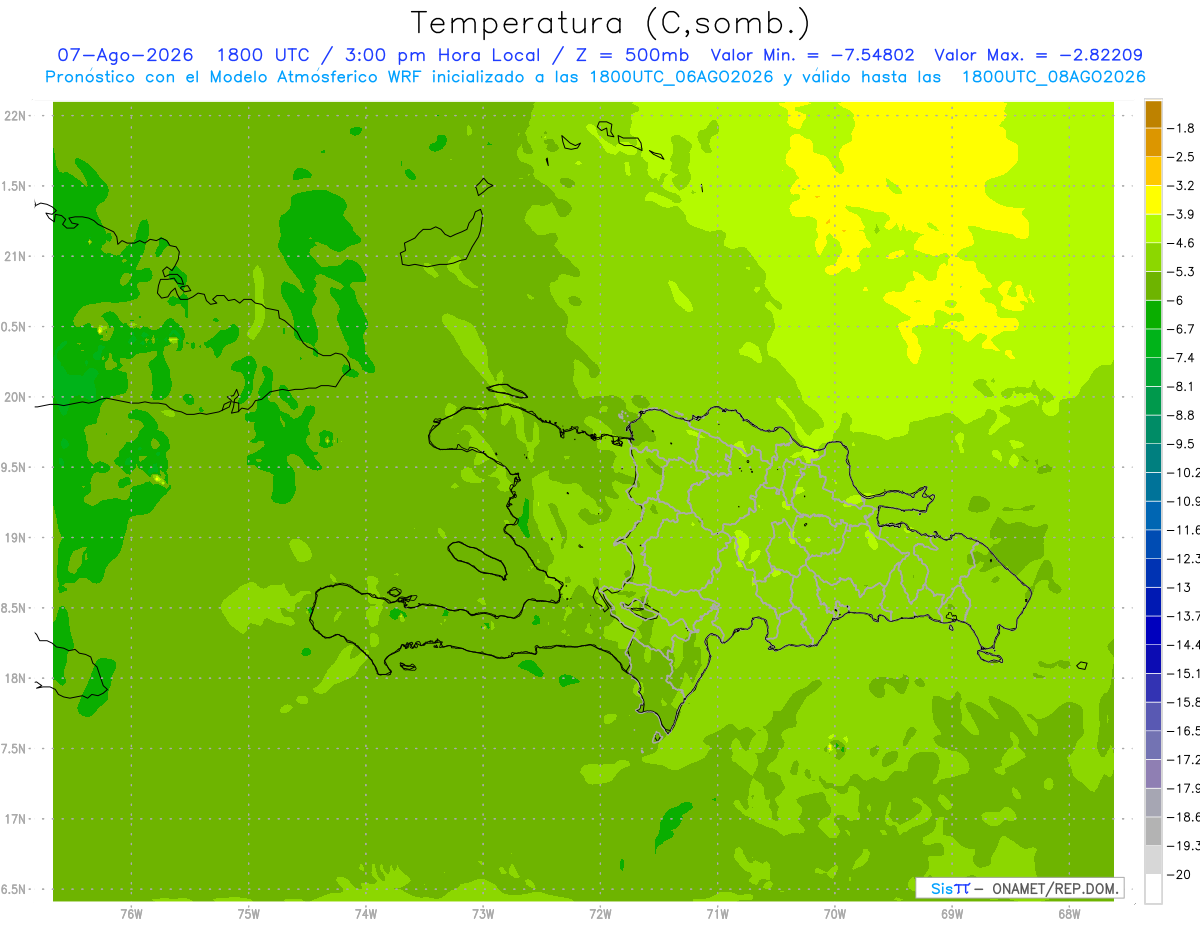The height and width of the screenshot is (927, 1200).
Task: Click the '-7.4' legend value
Action: 1182,358
